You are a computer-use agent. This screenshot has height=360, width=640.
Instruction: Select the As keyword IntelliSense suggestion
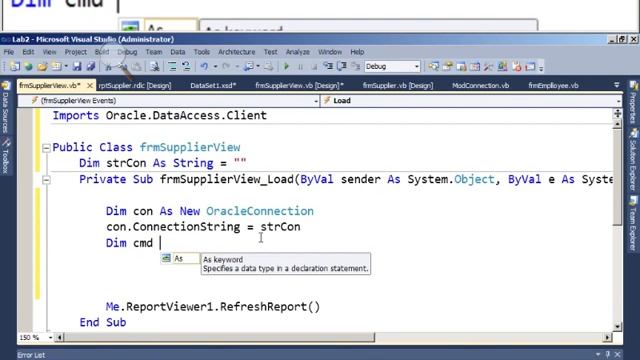point(180,258)
